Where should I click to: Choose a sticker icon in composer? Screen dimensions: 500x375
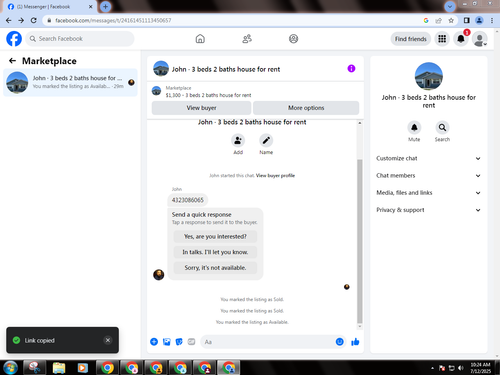click(179, 342)
